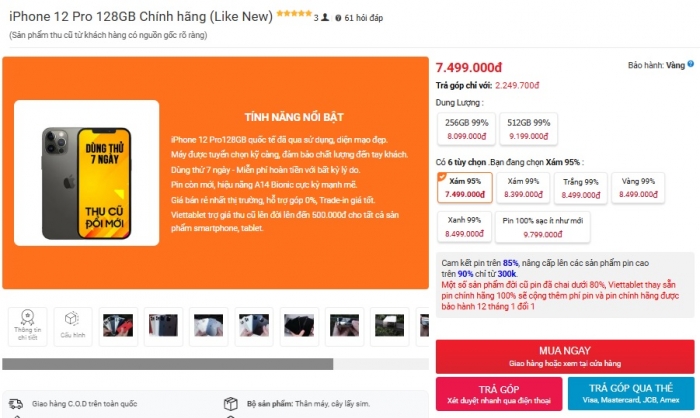Click the question icon before 61 hỏi đáp
This screenshot has width=700, height=418.
tap(338, 18)
